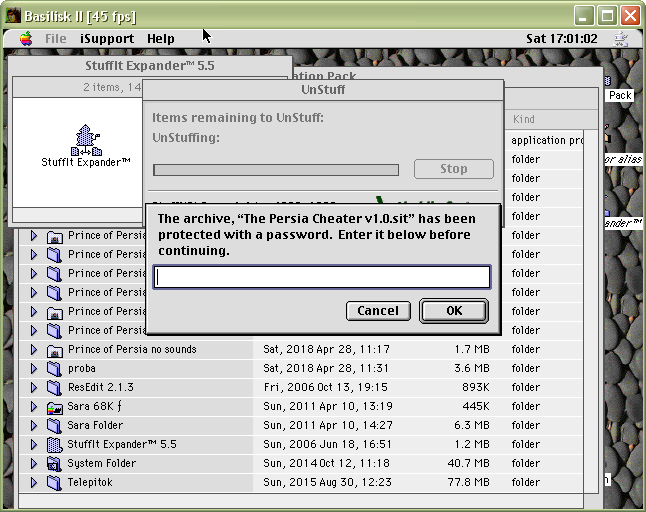Click the 'folder' kind in the Telepitok row

coord(526,482)
